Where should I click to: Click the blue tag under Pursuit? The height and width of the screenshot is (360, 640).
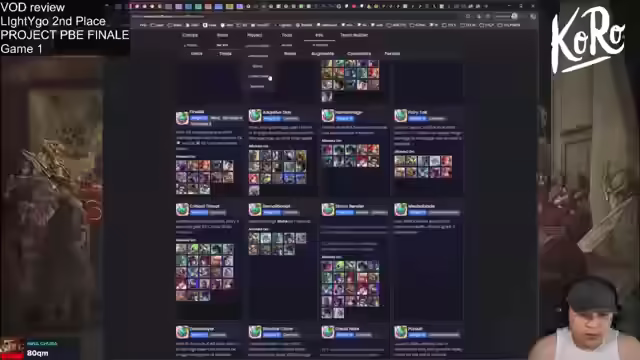pos(417,335)
